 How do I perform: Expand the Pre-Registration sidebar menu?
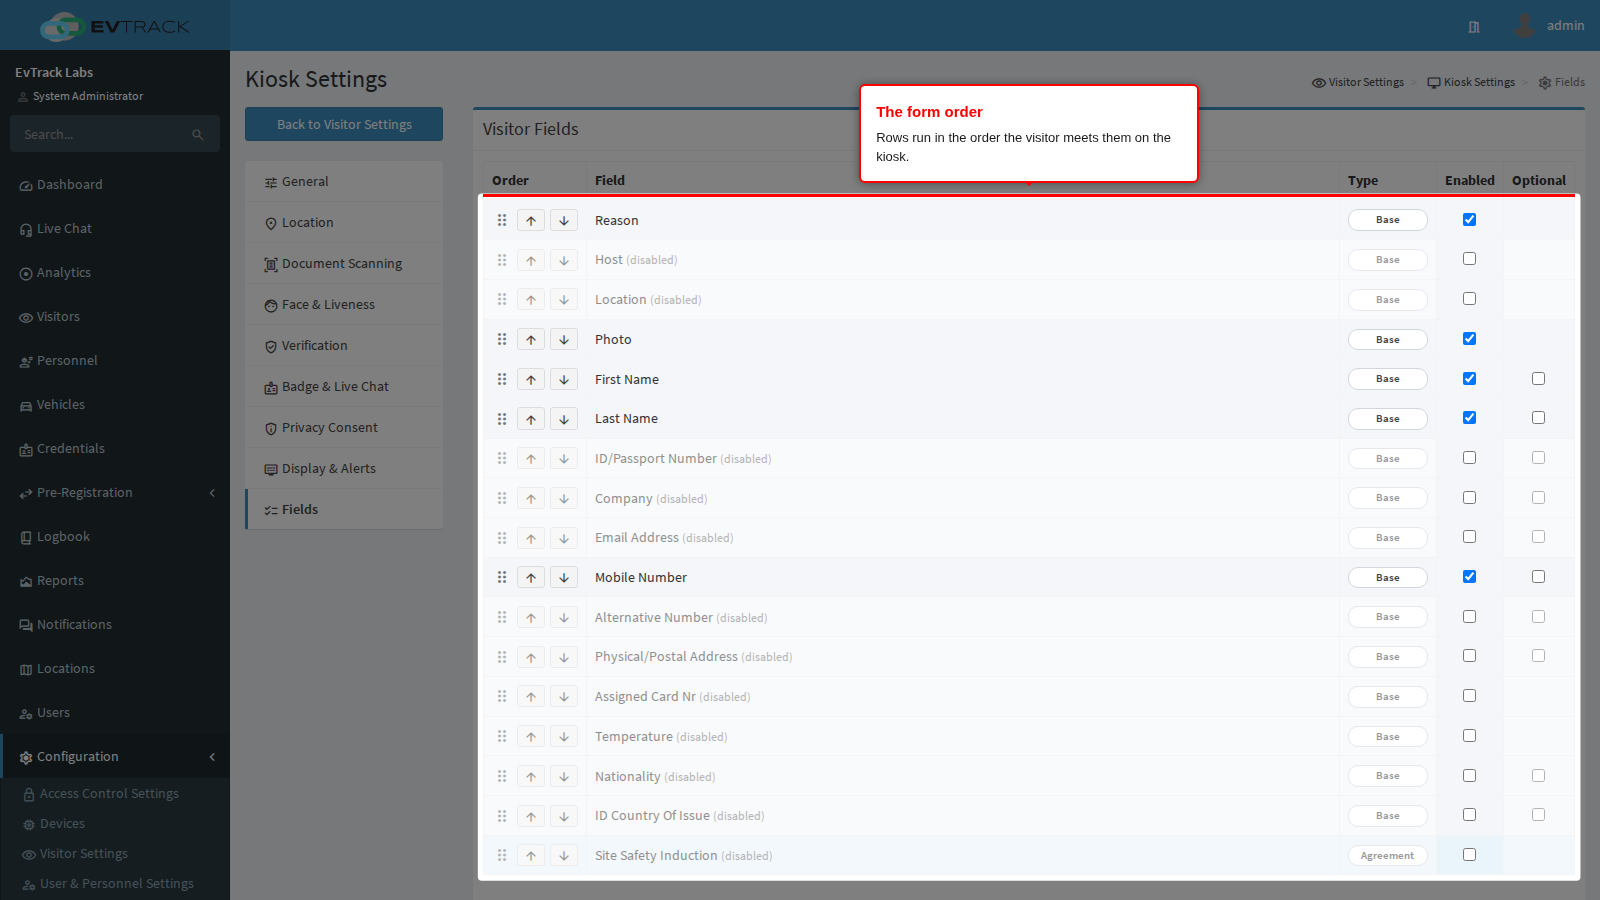click(x=115, y=493)
